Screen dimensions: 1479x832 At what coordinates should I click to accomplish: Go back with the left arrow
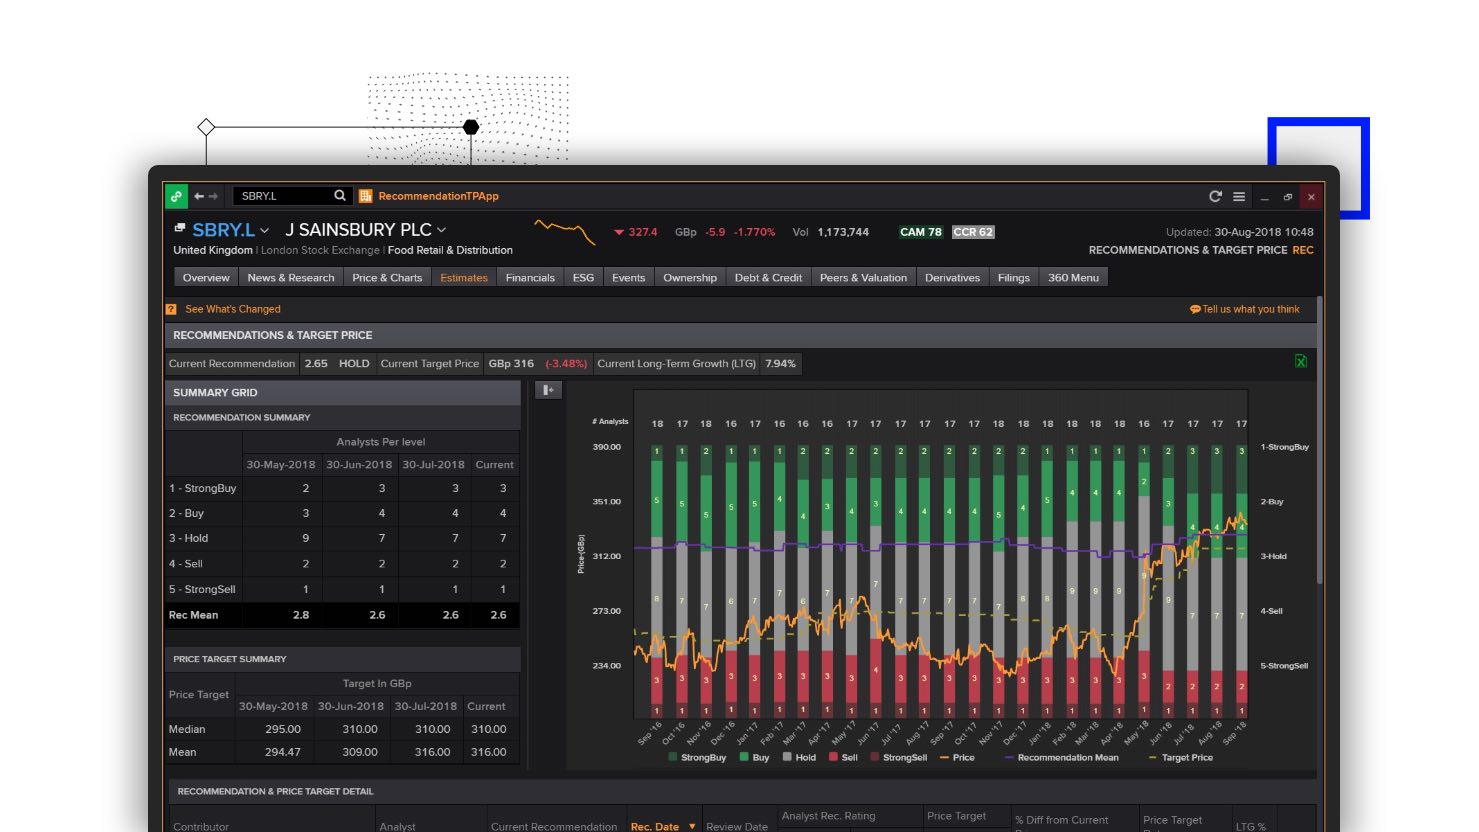(199, 196)
